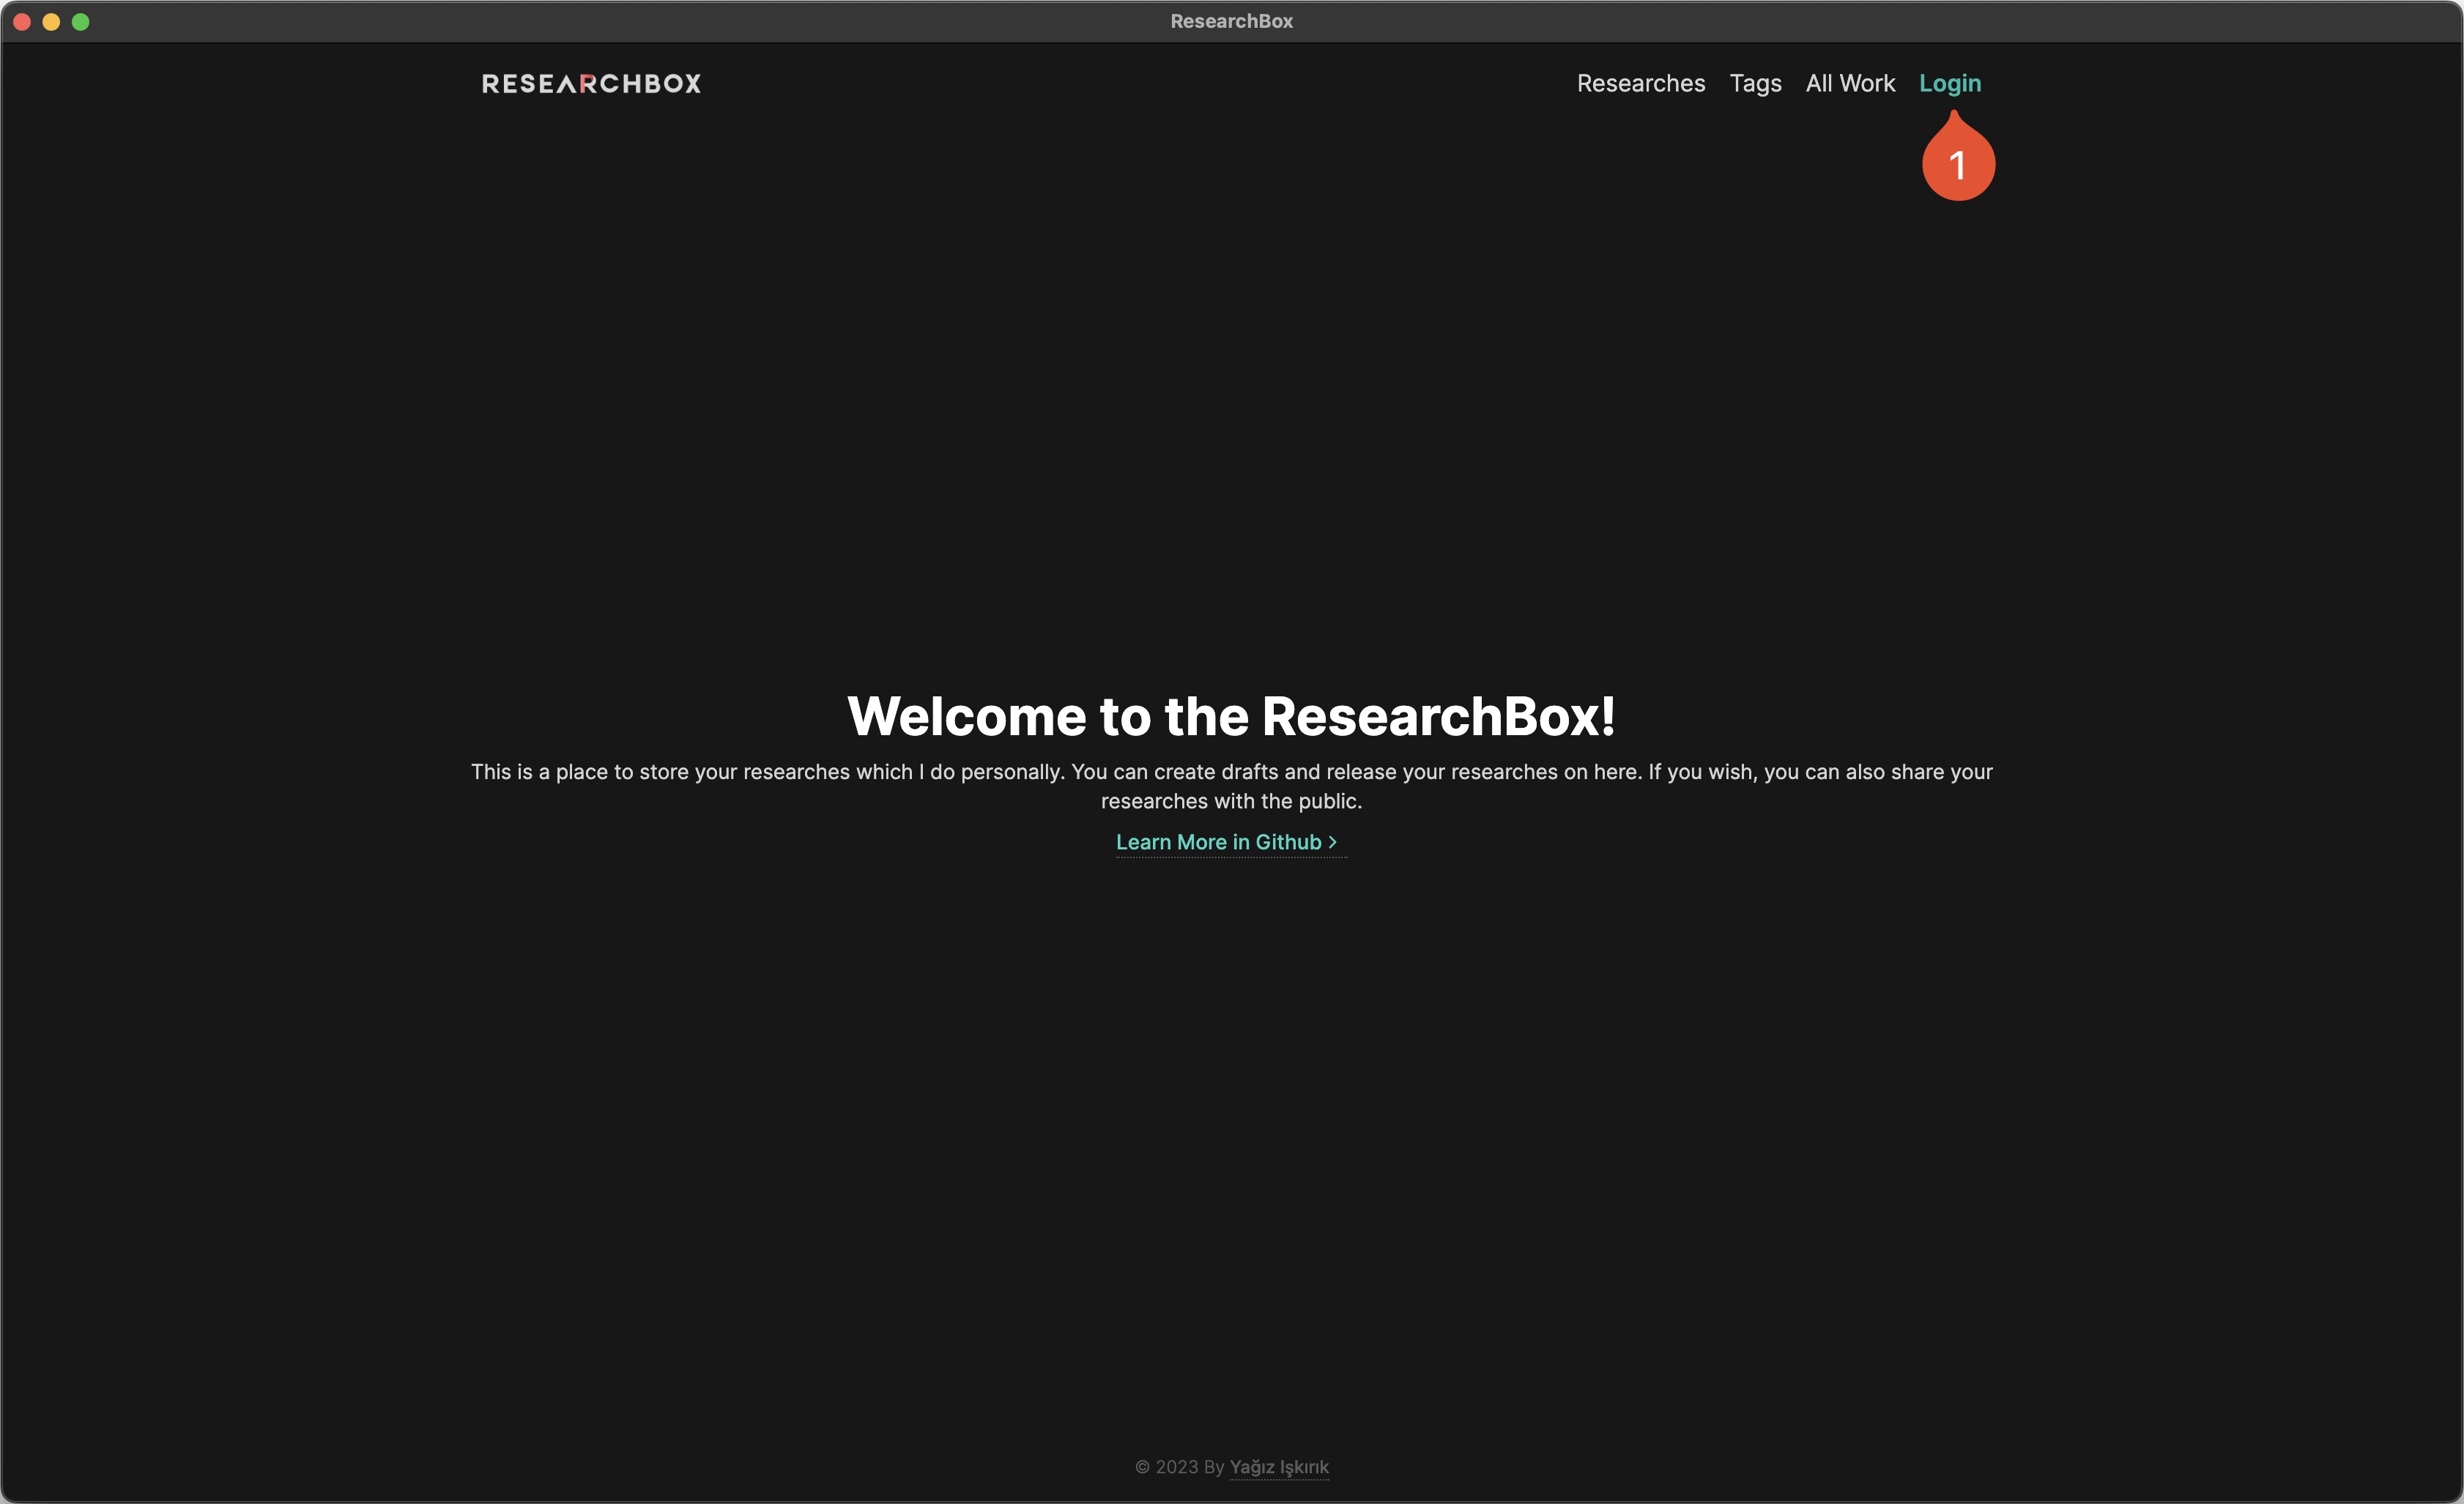Minimize the window with yellow button
2464x1504 pixels.
coord(51,22)
